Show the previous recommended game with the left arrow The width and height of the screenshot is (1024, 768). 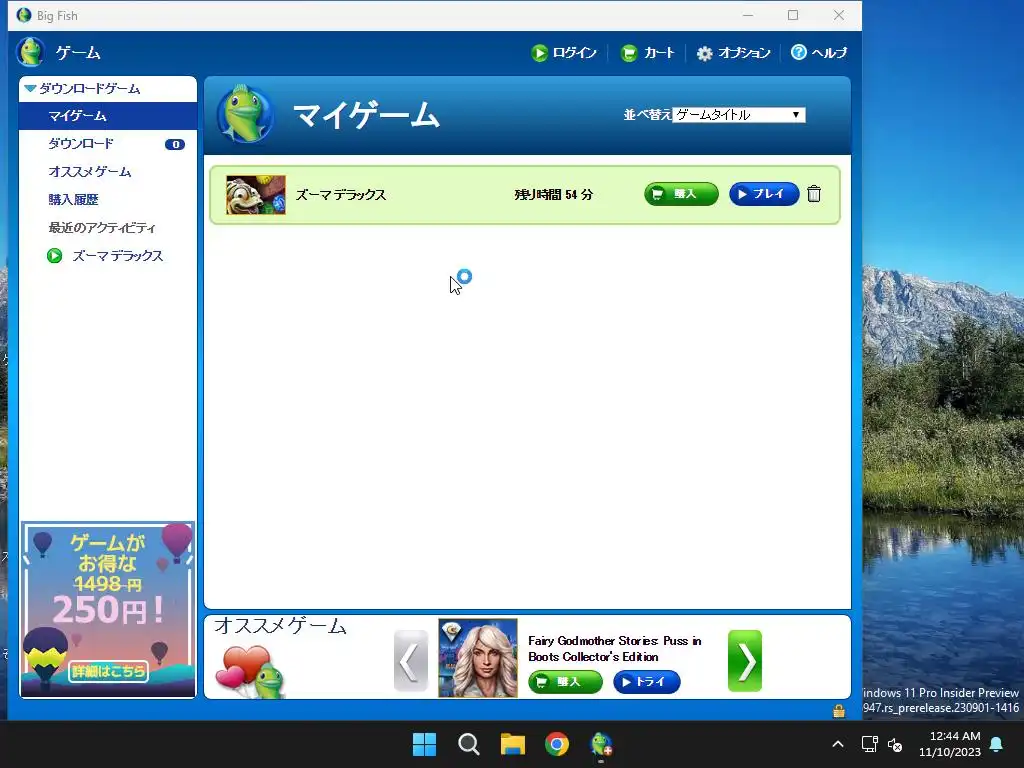411,661
